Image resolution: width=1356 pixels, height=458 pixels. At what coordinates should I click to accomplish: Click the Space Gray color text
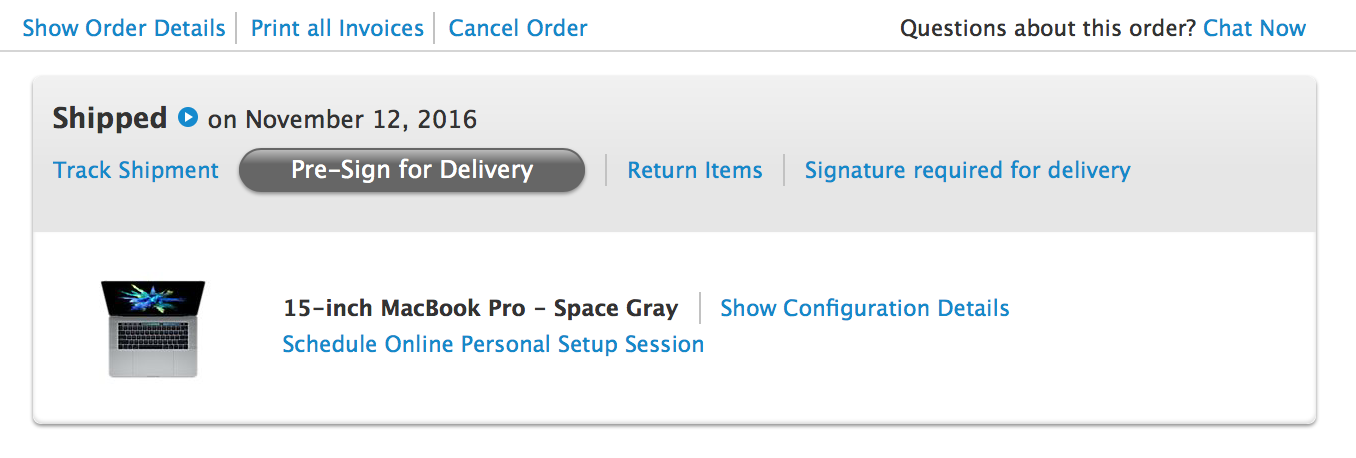(x=616, y=308)
